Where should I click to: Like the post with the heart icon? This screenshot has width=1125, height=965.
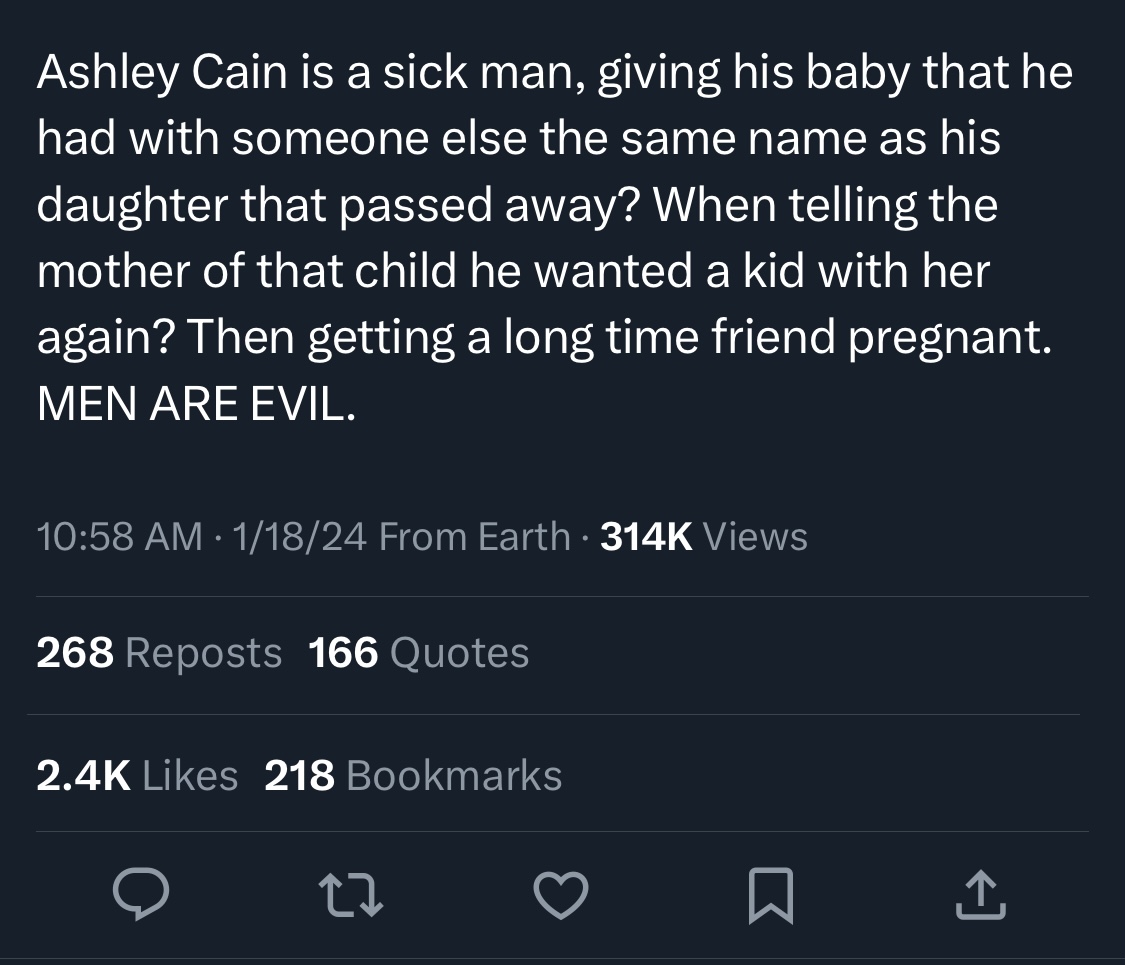[x=561, y=895]
